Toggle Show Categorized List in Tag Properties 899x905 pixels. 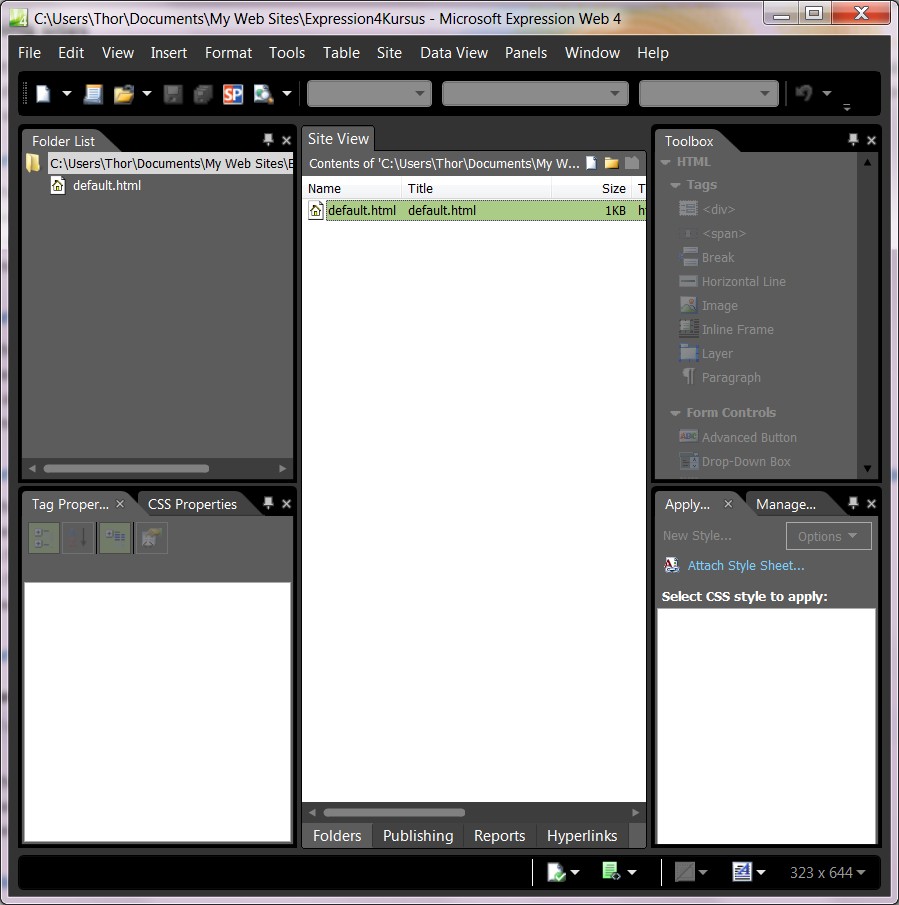tap(44, 538)
